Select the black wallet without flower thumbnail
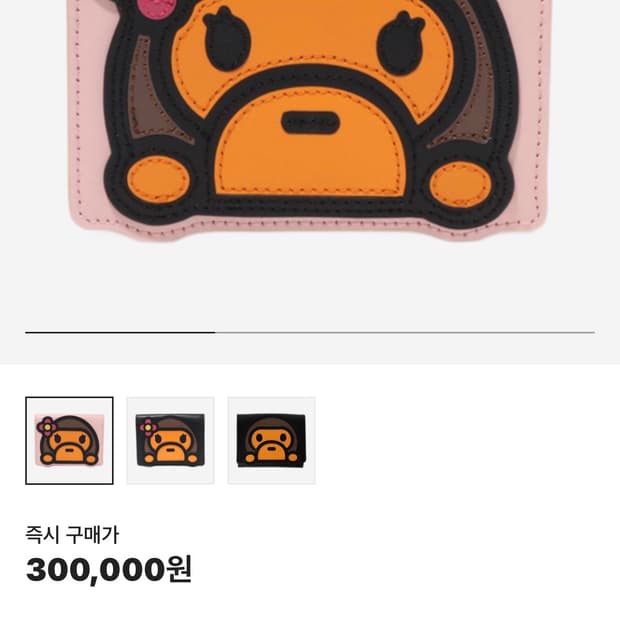 (x=272, y=440)
